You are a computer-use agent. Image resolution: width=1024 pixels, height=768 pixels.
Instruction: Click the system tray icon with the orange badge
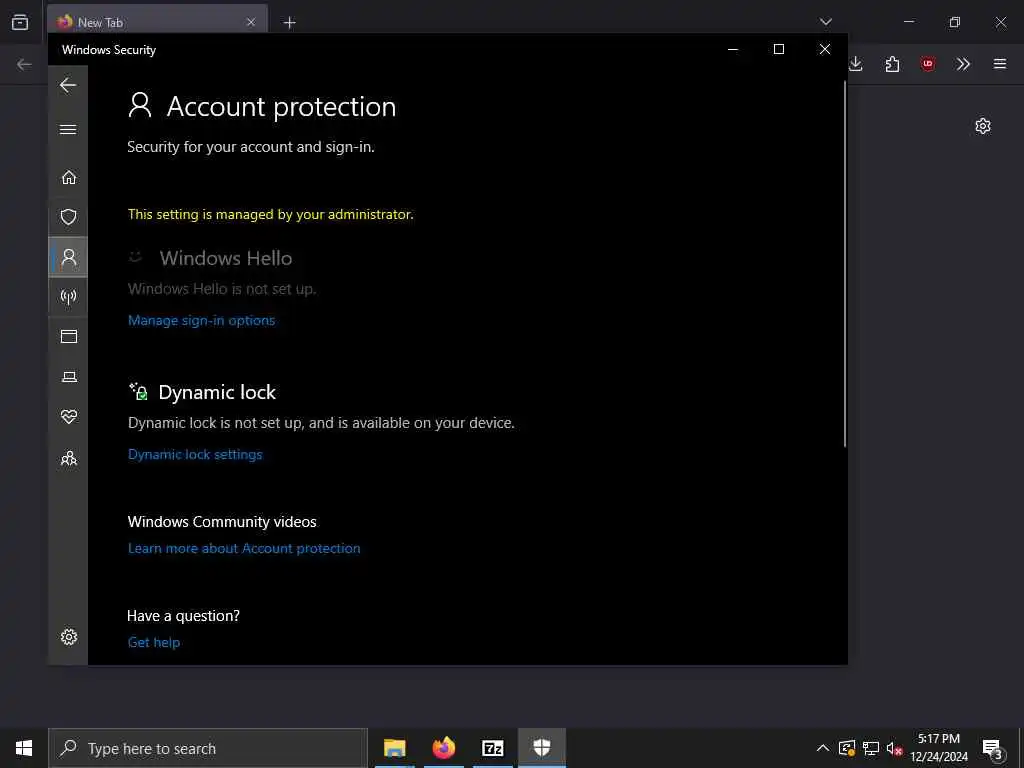pyautogui.click(x=847, y=748)
